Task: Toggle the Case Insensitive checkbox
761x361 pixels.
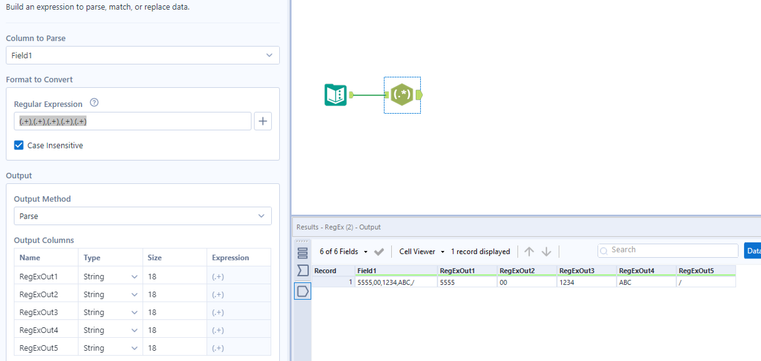Action: point(18,145)
